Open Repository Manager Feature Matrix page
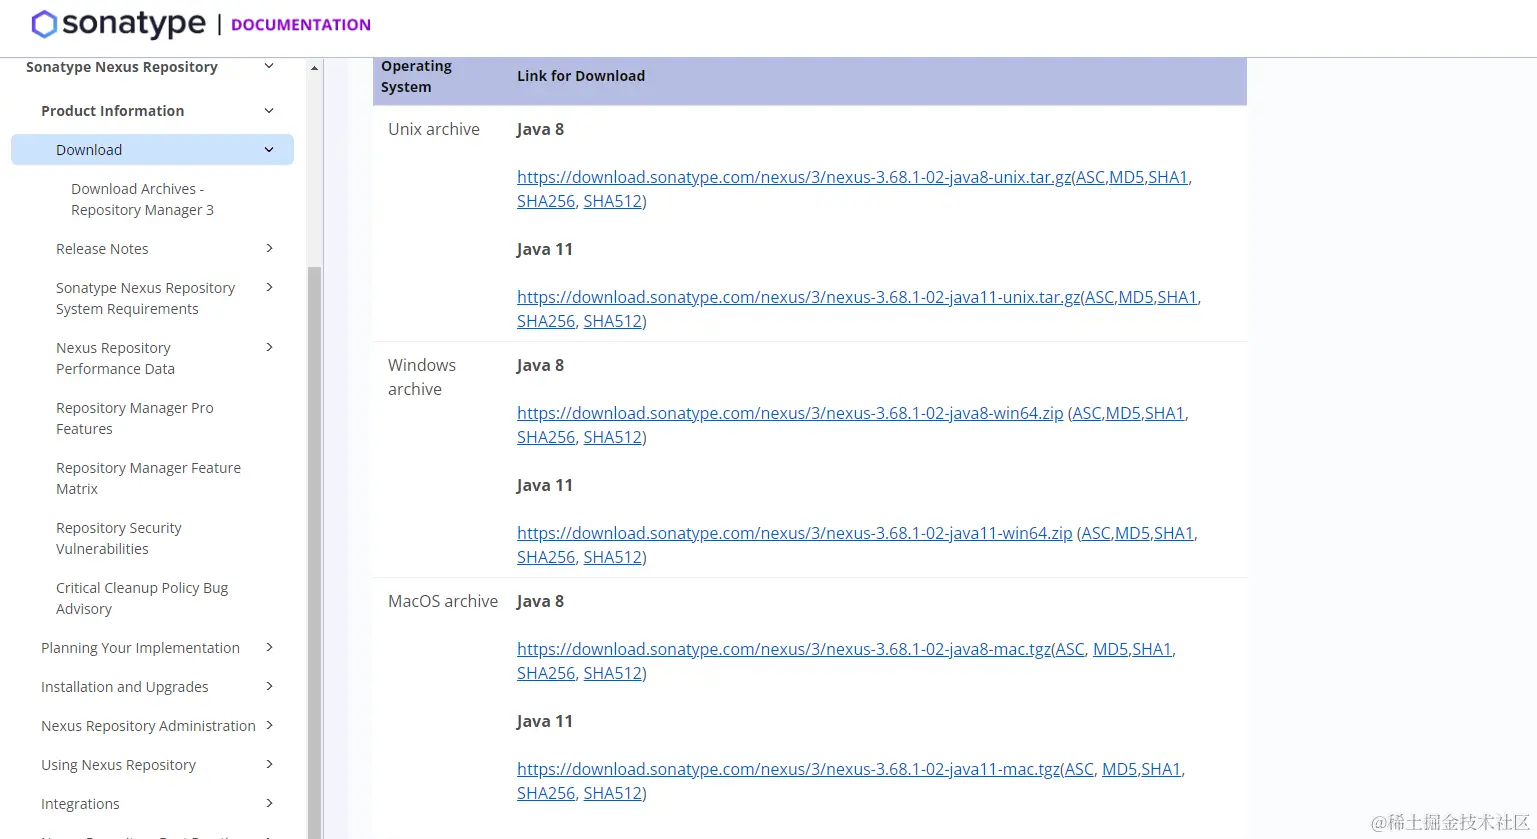The height and width of the screenshot is (839, 1537). (148, 478)
